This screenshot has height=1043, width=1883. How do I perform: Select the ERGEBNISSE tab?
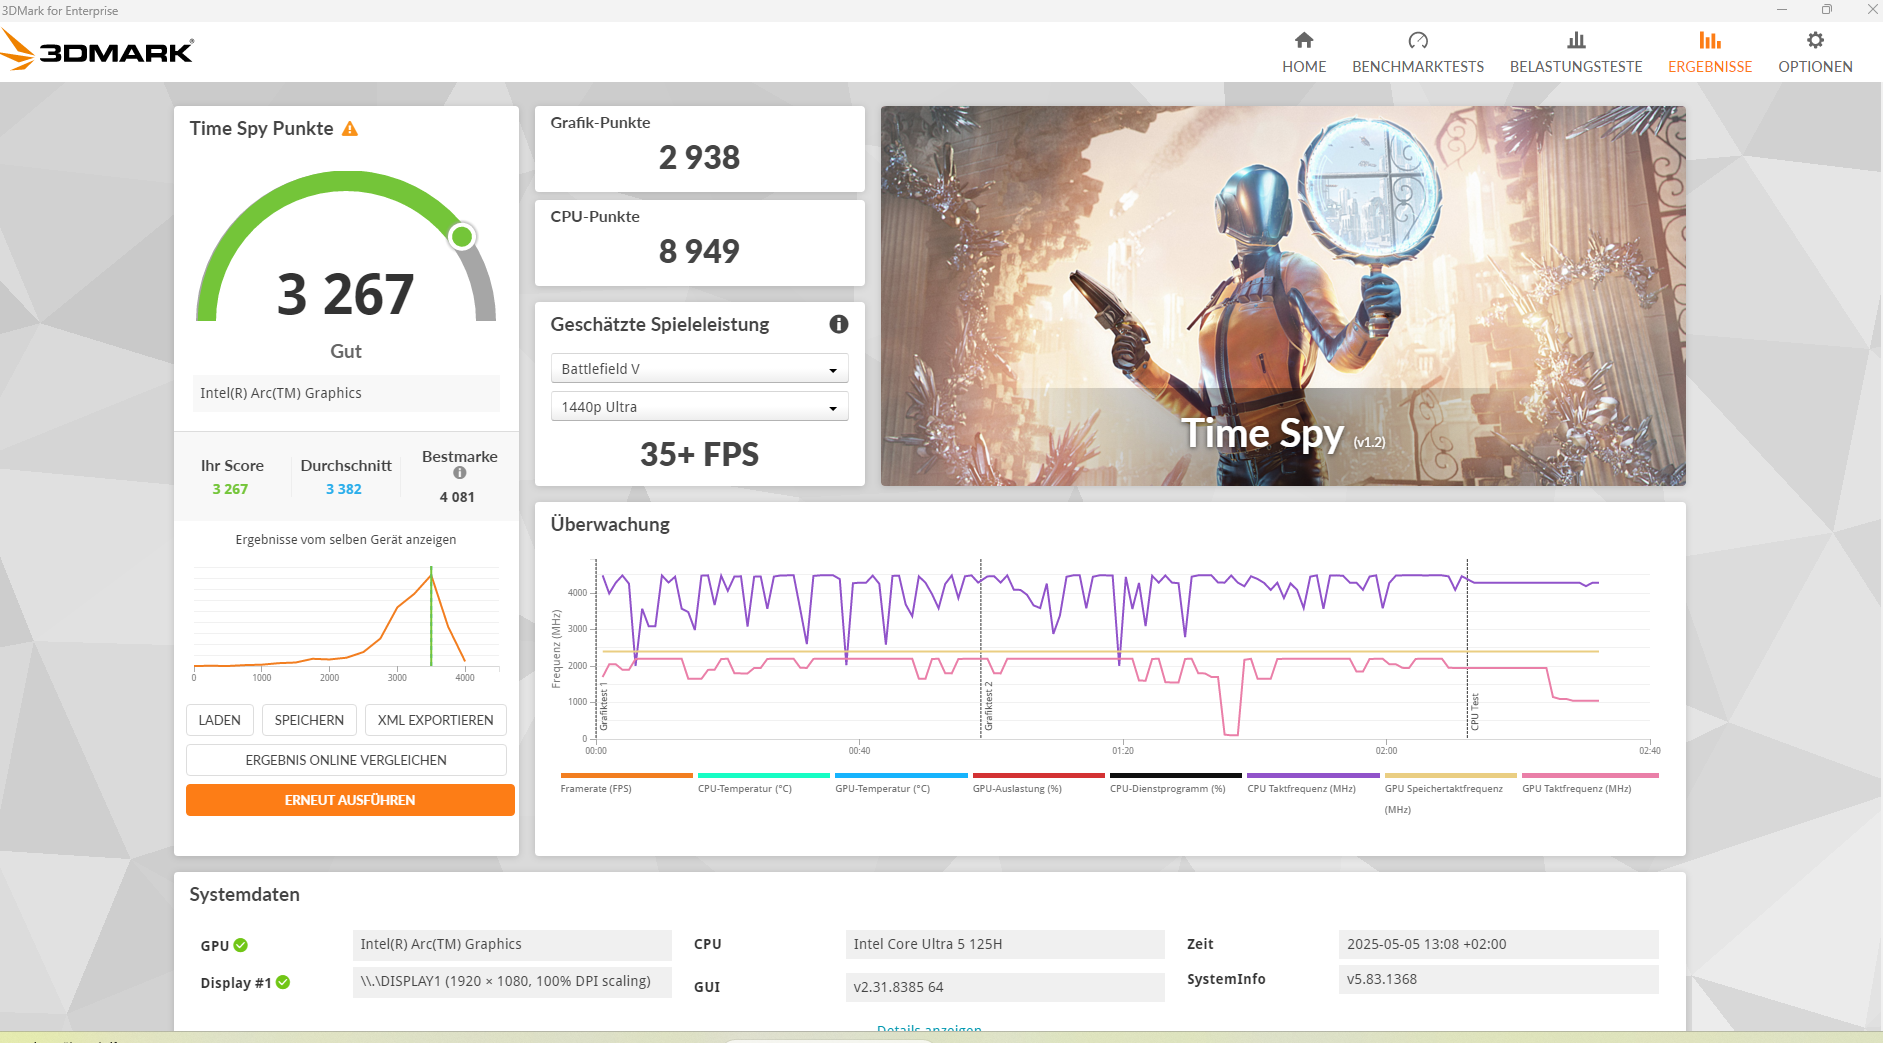click(1710, 52)
